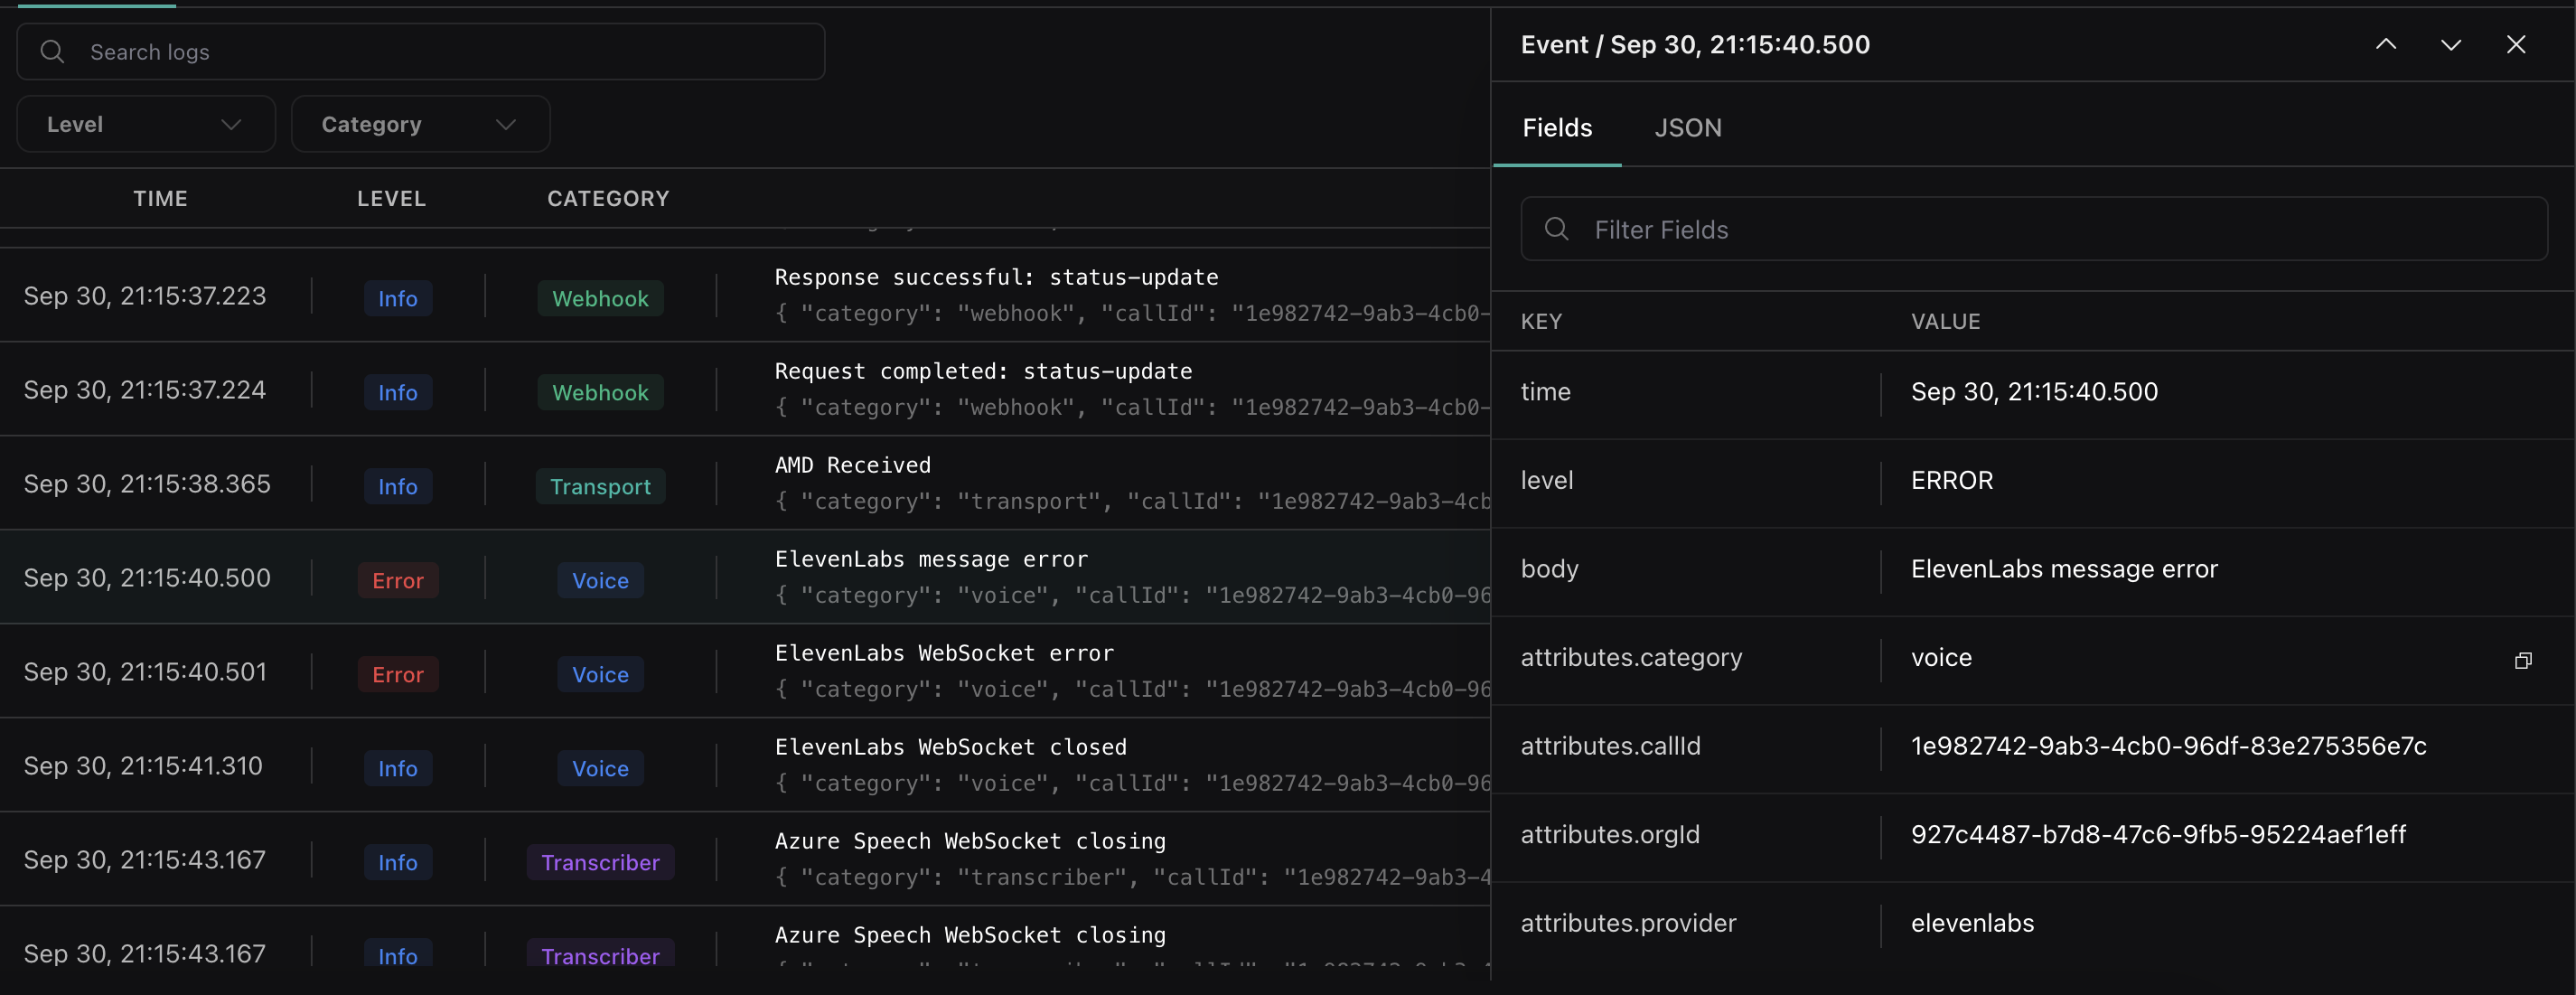Click the Error badge at 21:15:40.501
Image resolution: width=2576 pixels, height=995 pixels.
pos(397,675)
